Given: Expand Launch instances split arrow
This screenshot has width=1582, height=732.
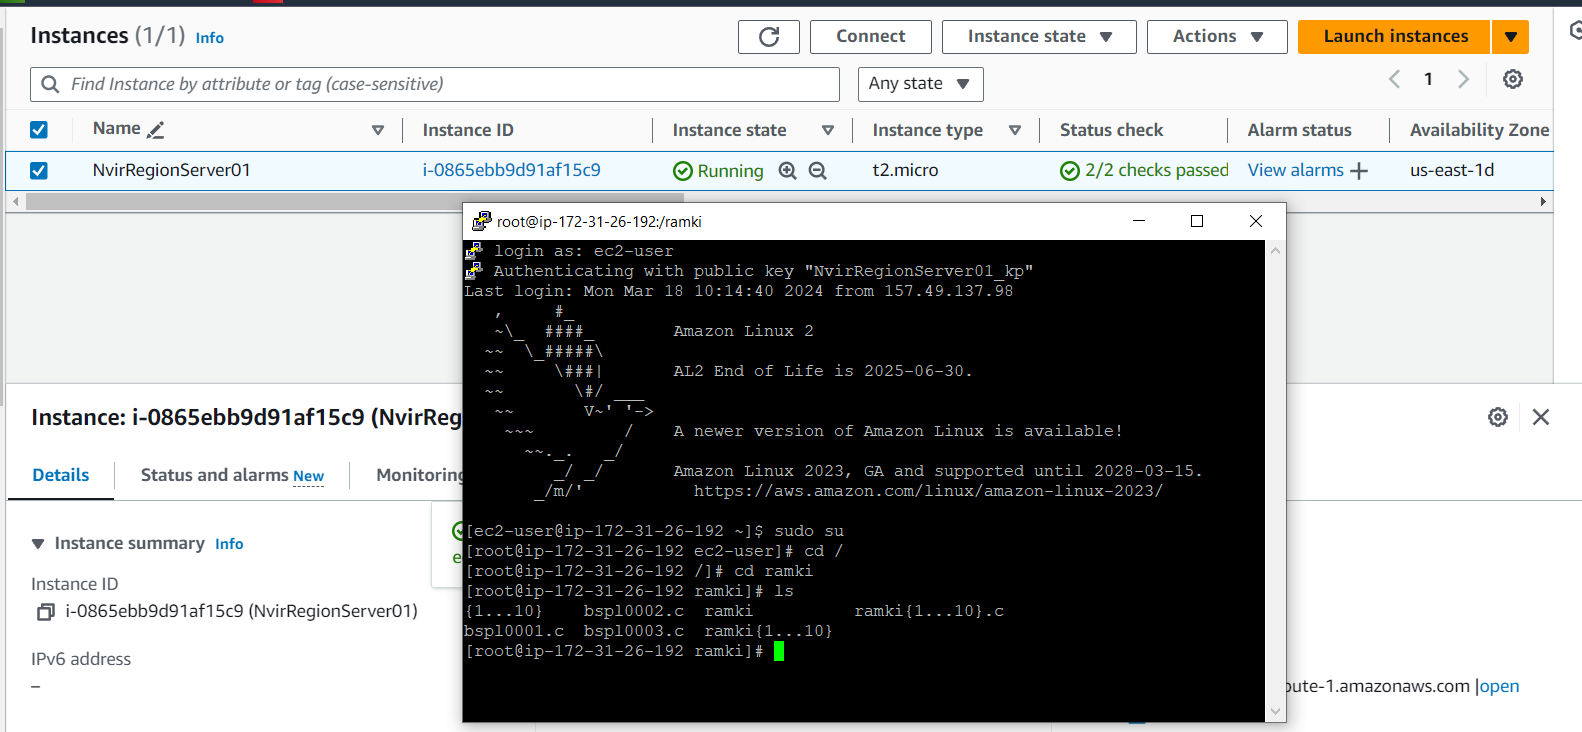Looking at the screenshot, I should (x=1511, y=37).
